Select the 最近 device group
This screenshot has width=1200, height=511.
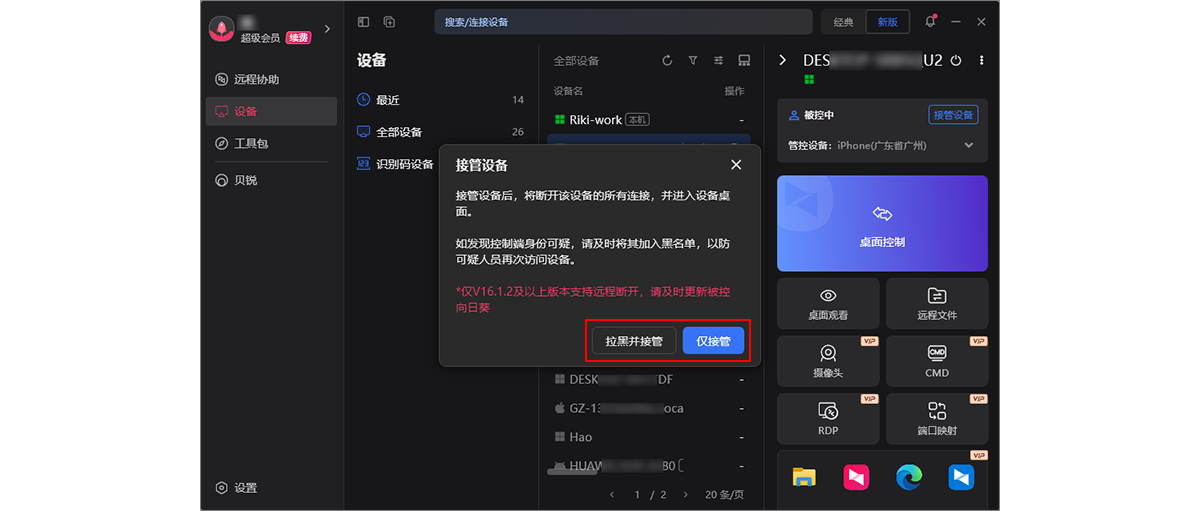click(x=441, y=100)
